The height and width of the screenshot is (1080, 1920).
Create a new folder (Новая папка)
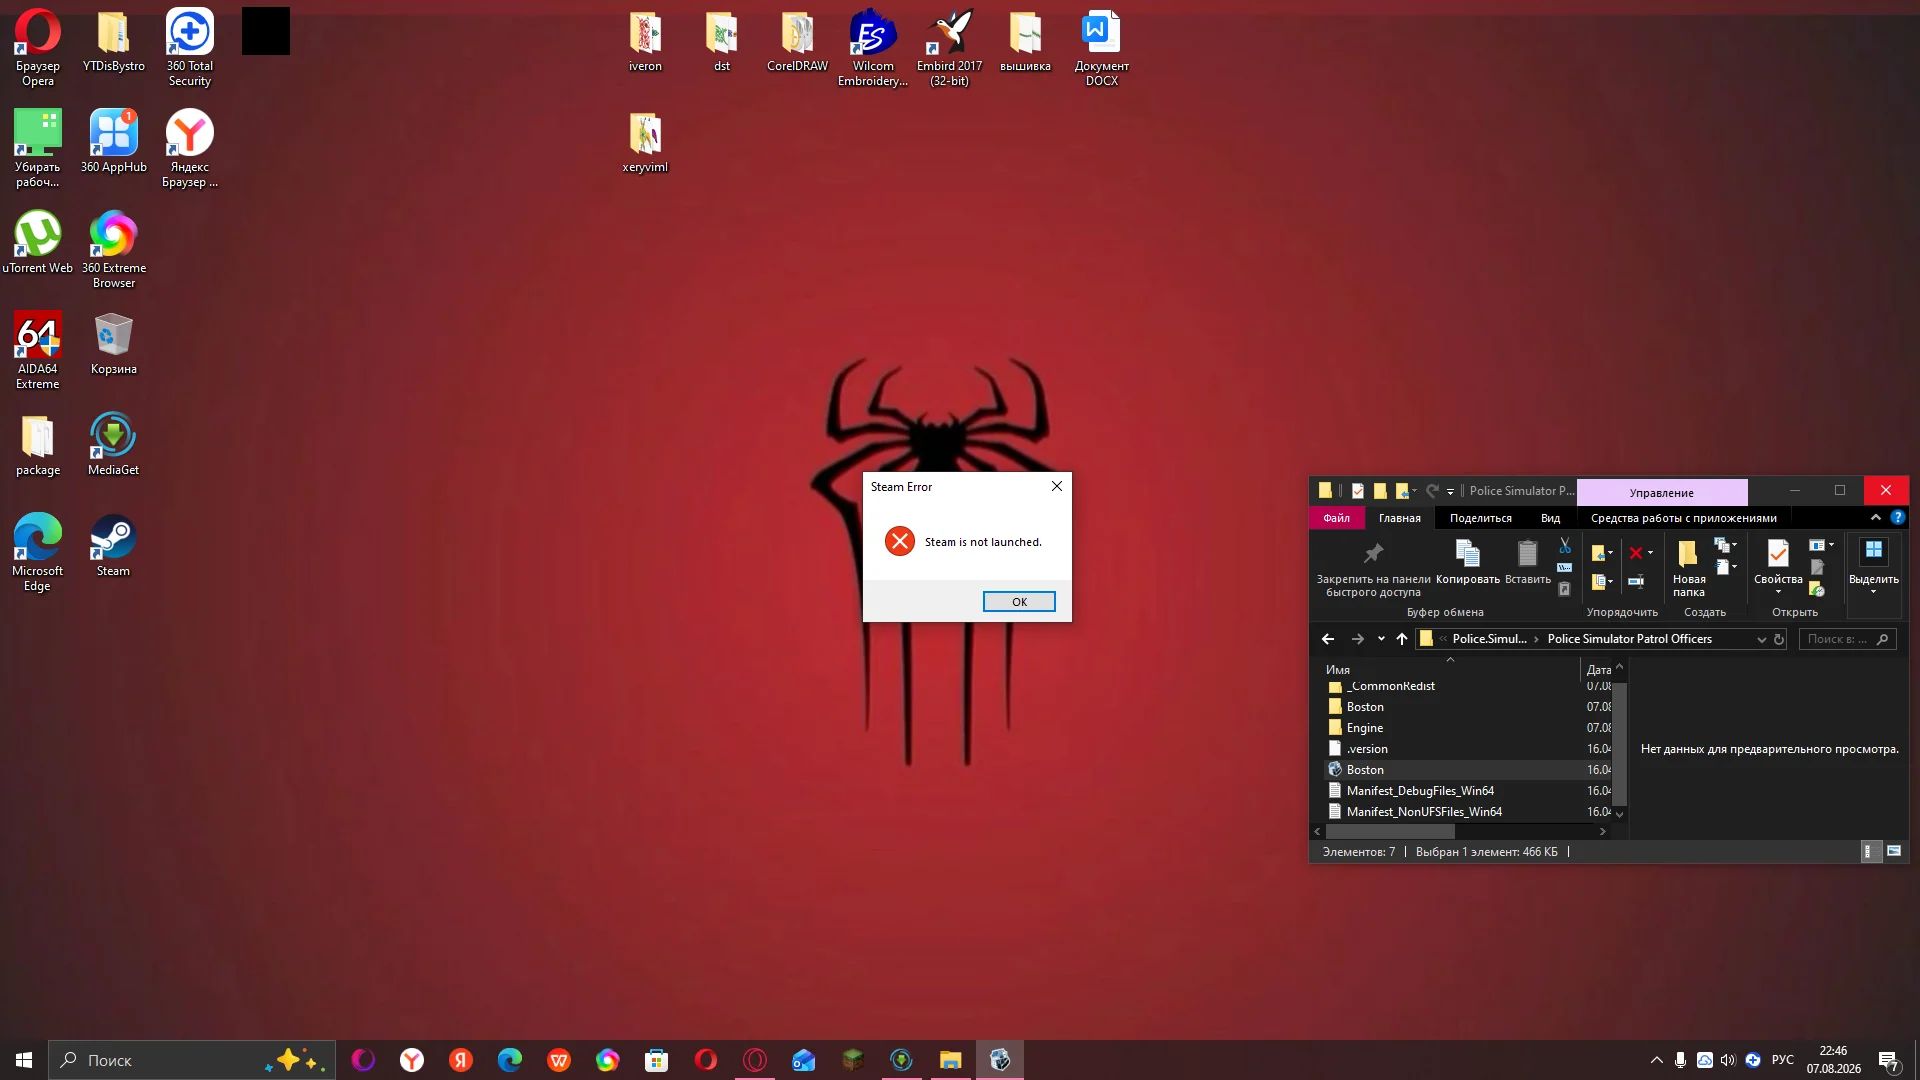(x=1689, y=569)
